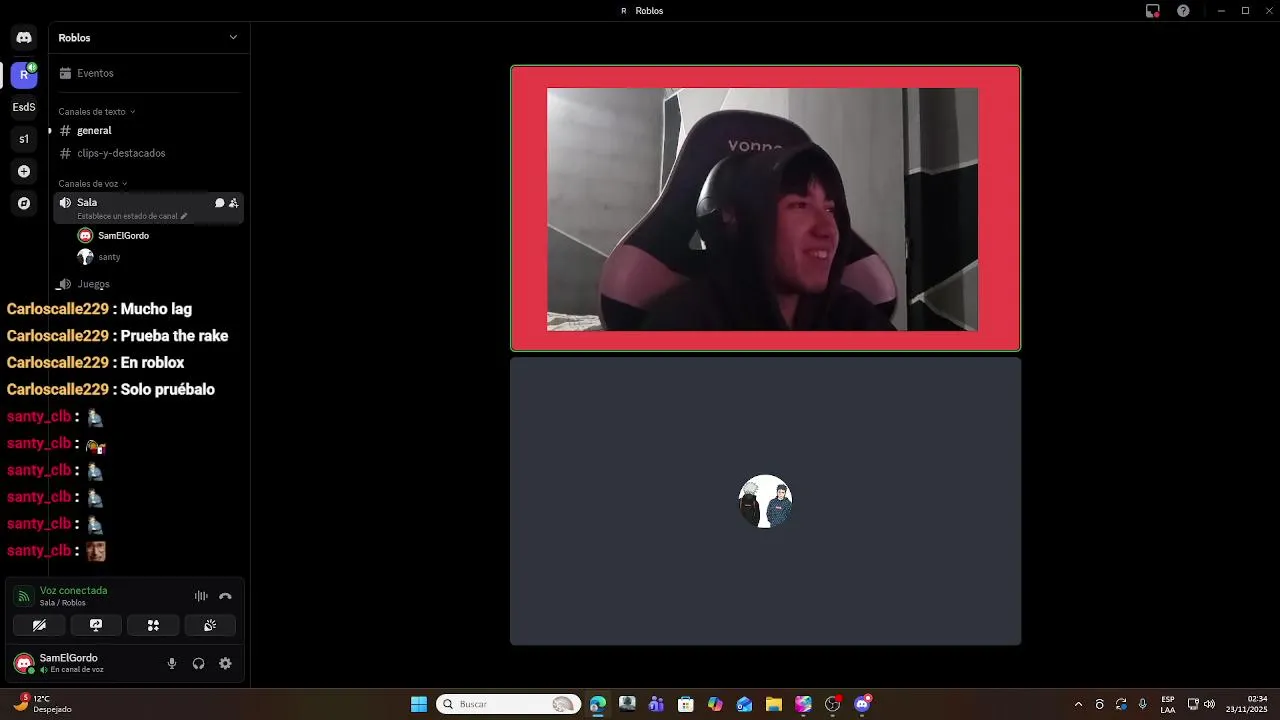1280x720 pixels.
Task: Open Discord direct messages home
Action: (x=24, y=38)
